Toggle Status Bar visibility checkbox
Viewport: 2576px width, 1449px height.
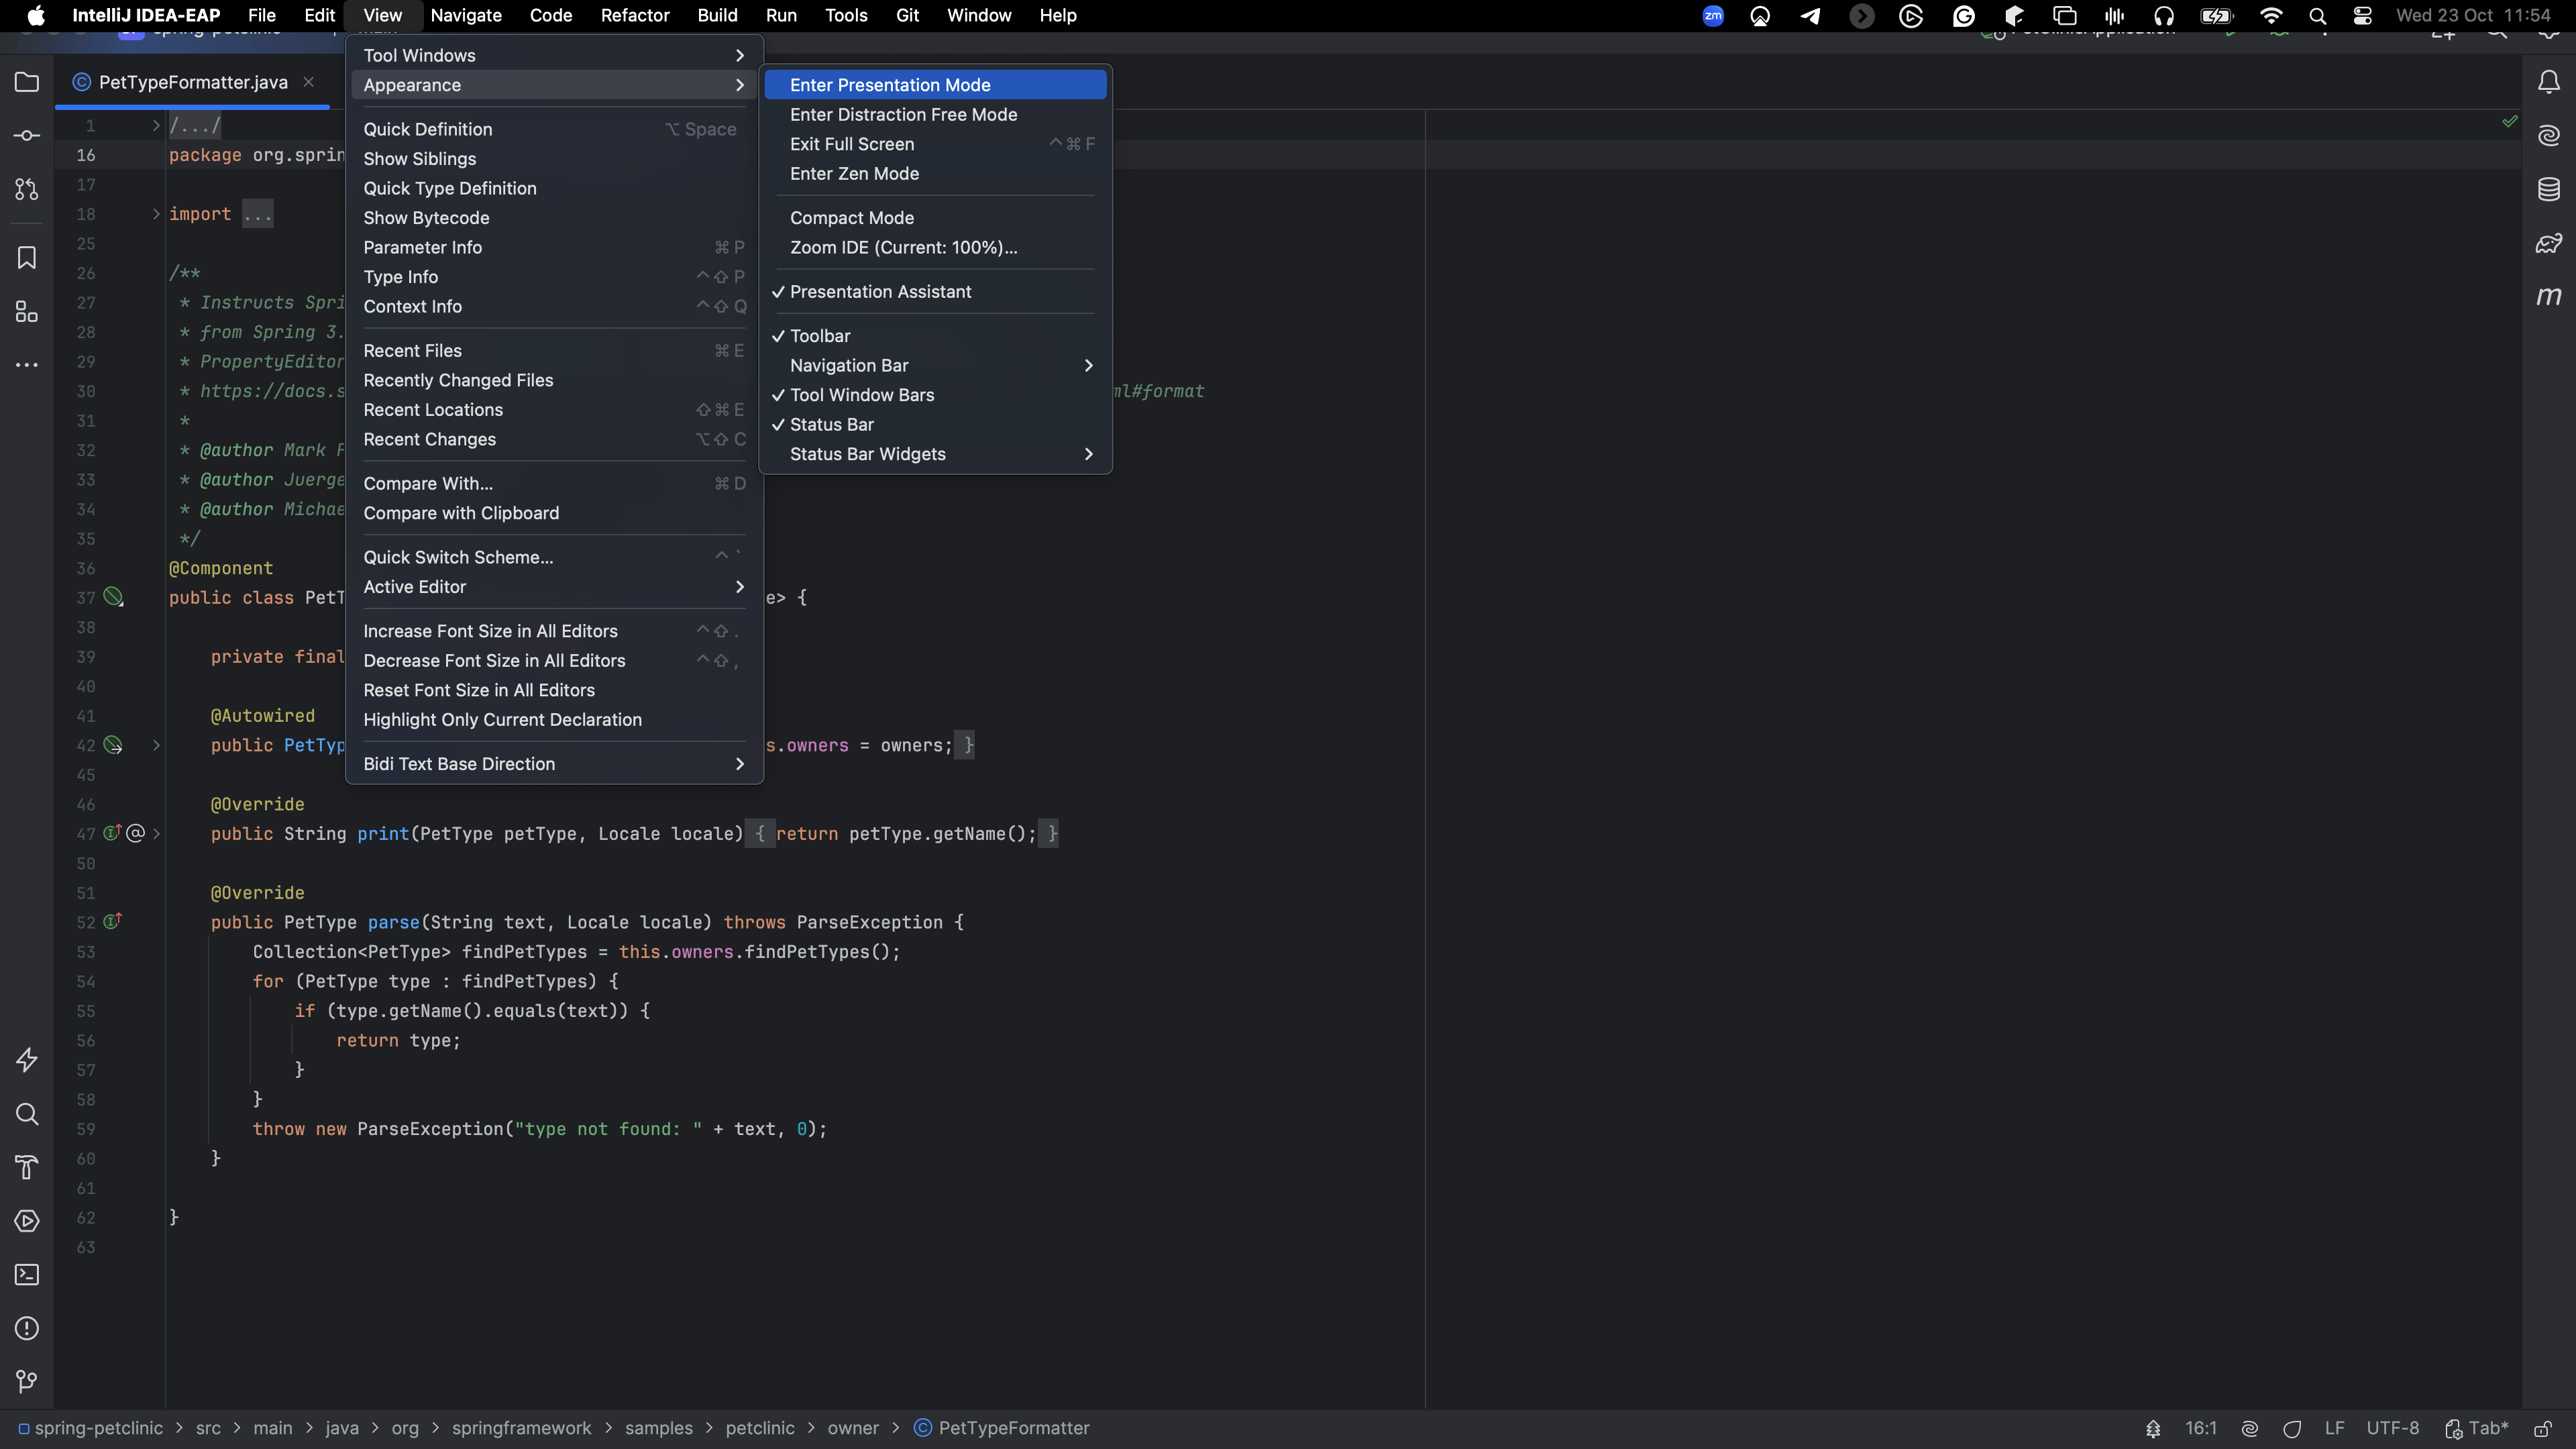pos(830,423)
